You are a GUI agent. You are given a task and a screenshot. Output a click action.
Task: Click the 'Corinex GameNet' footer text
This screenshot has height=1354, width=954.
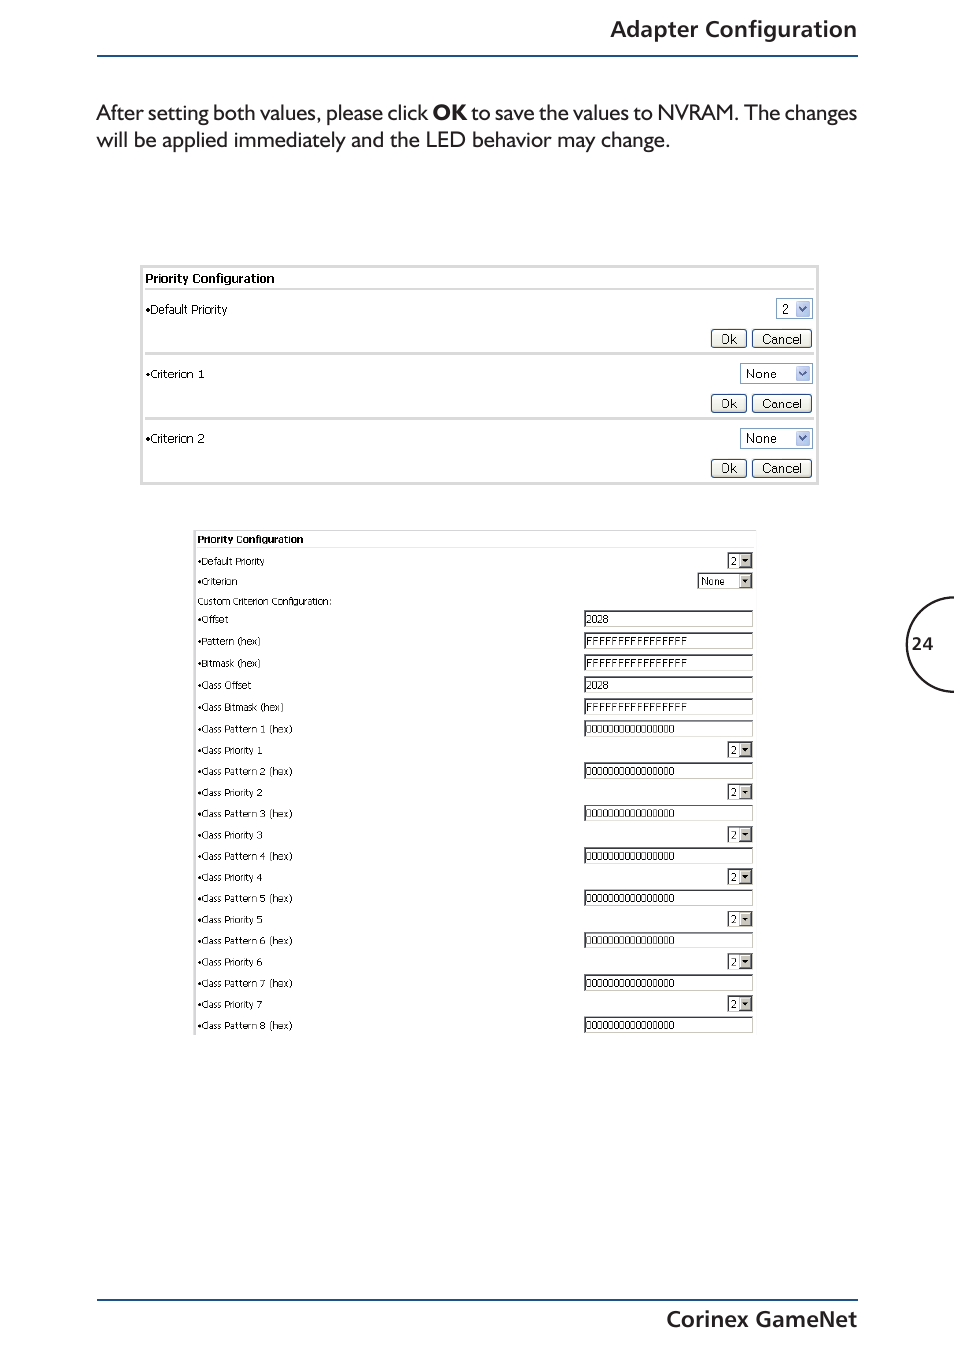(761, 1319)
